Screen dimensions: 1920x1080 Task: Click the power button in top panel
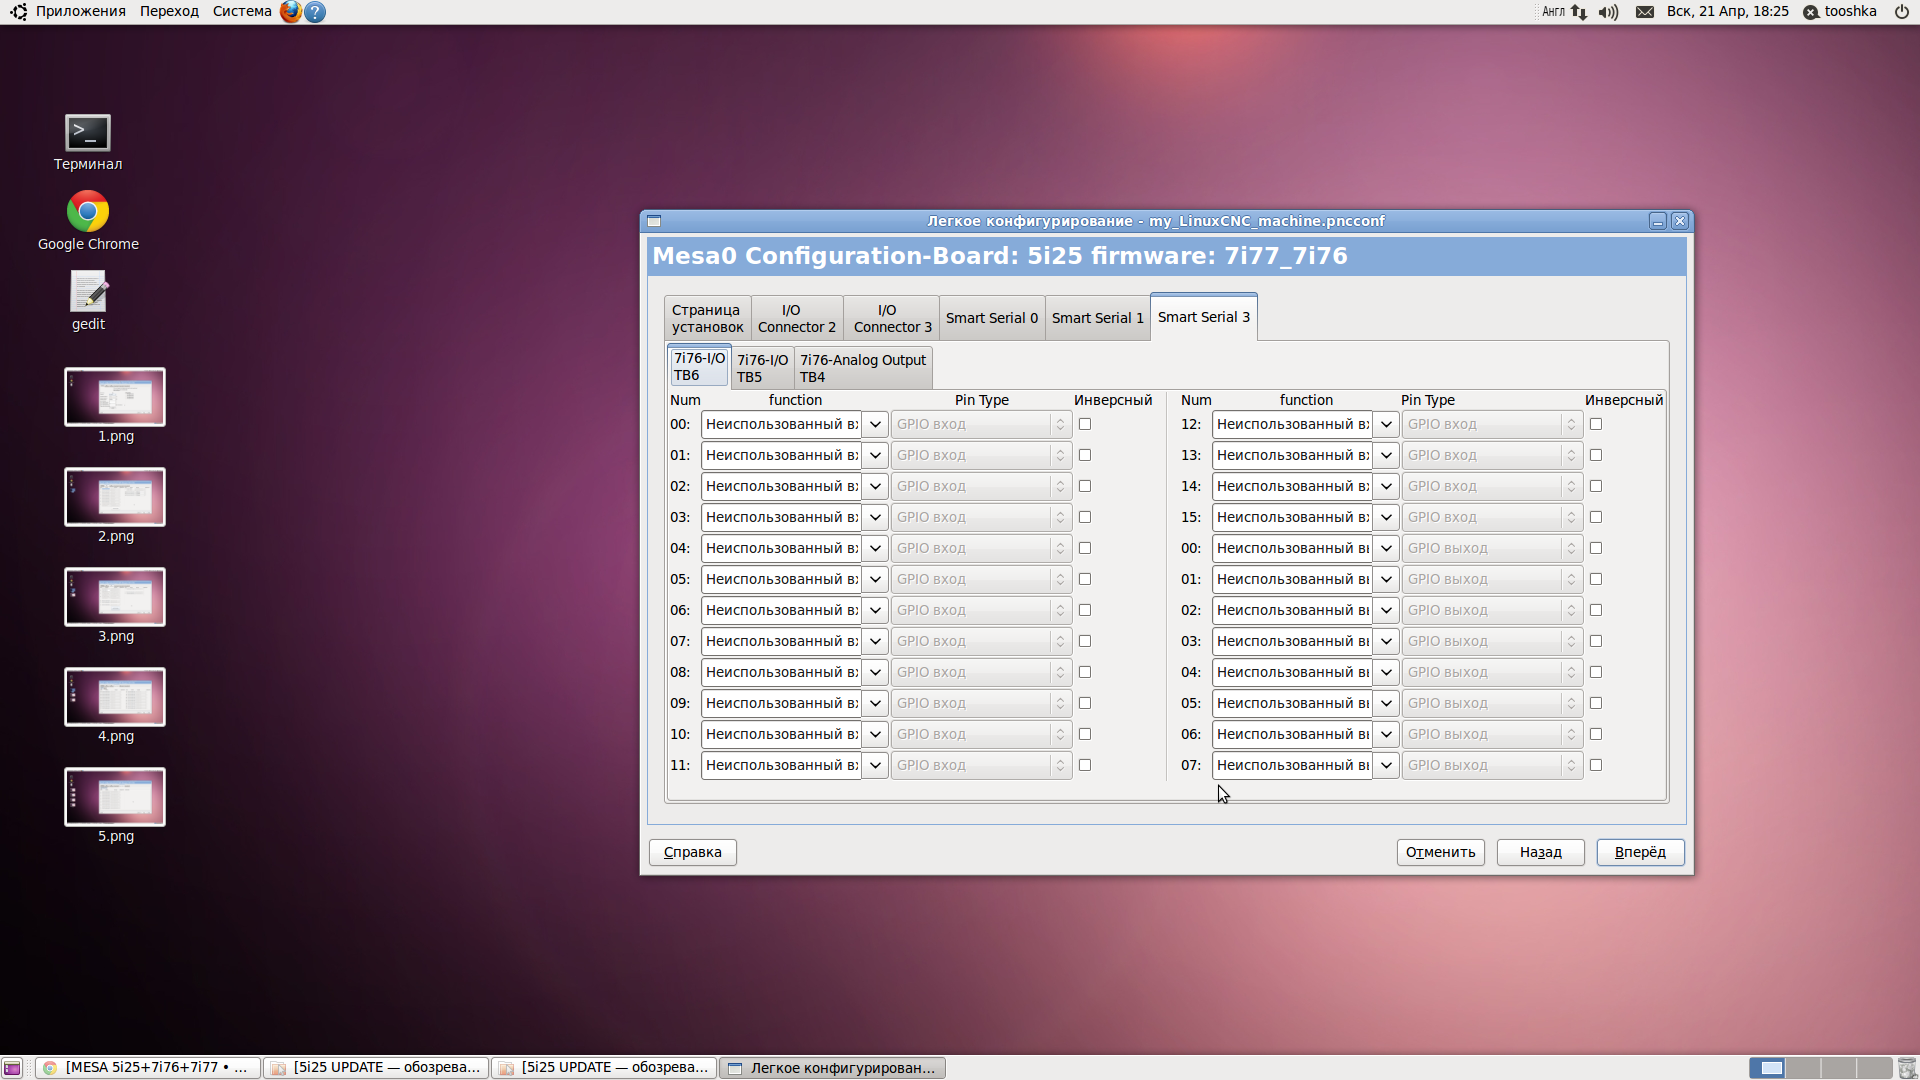[1901, 12]
